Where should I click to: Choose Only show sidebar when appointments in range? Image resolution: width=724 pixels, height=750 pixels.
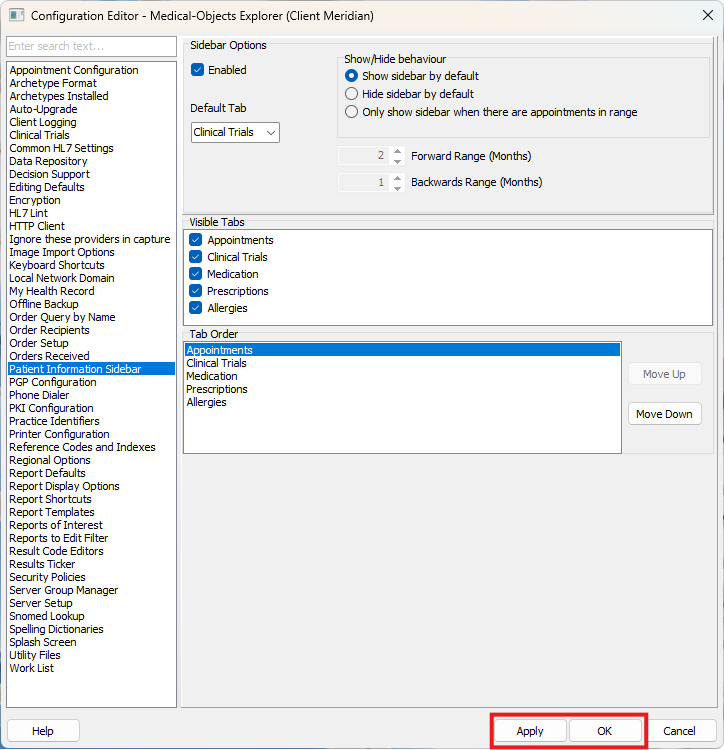coord(351,112)
